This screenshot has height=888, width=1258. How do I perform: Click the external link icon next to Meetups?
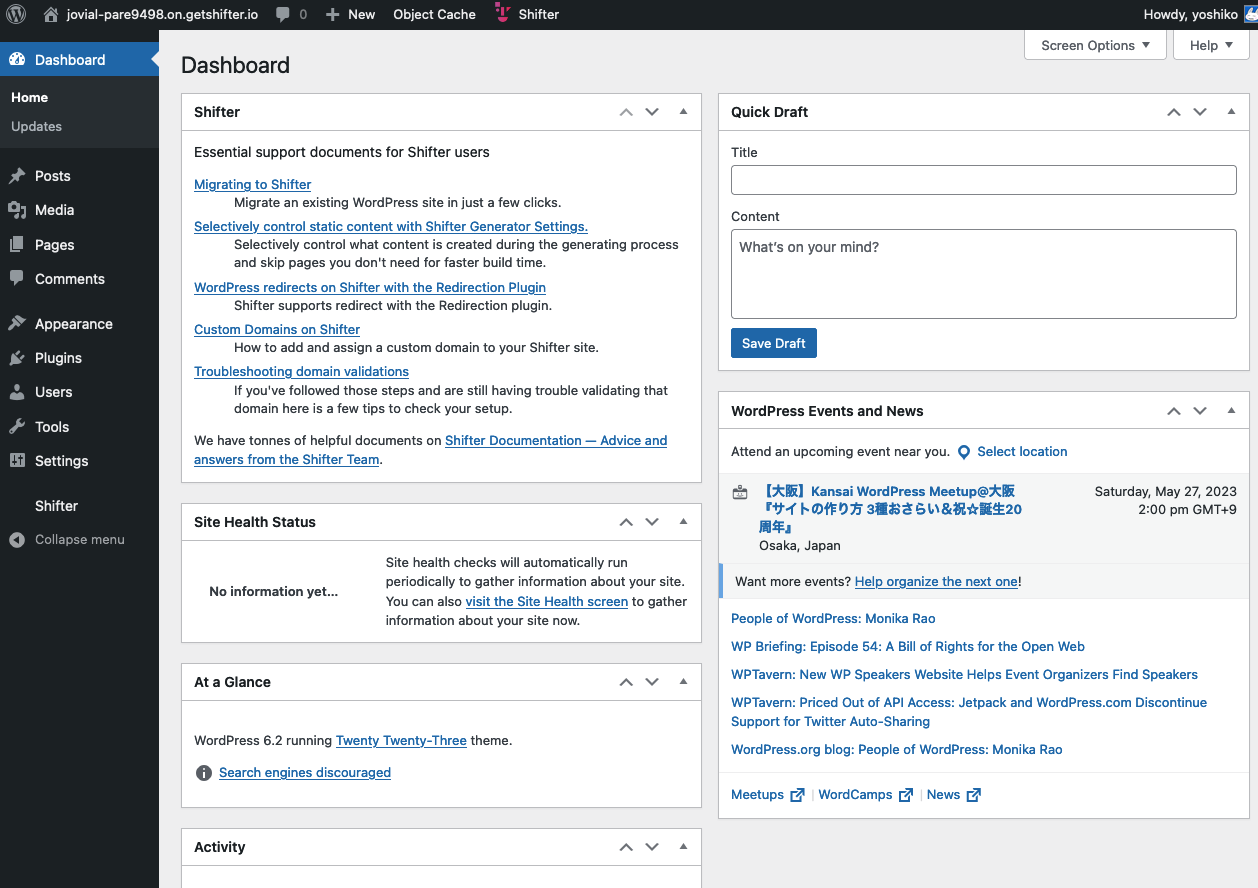(797, 795)
